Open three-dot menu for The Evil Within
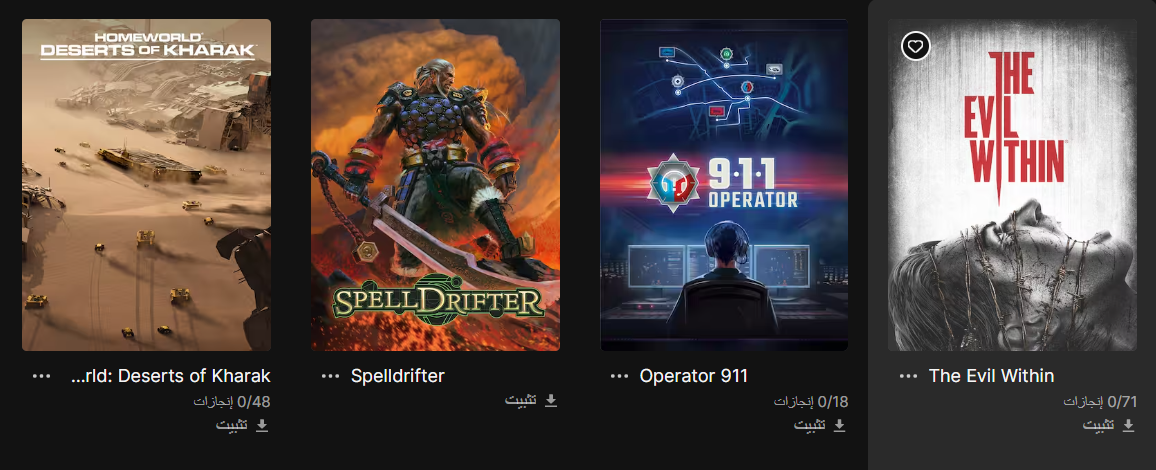1156x470 pixels. 908,376
